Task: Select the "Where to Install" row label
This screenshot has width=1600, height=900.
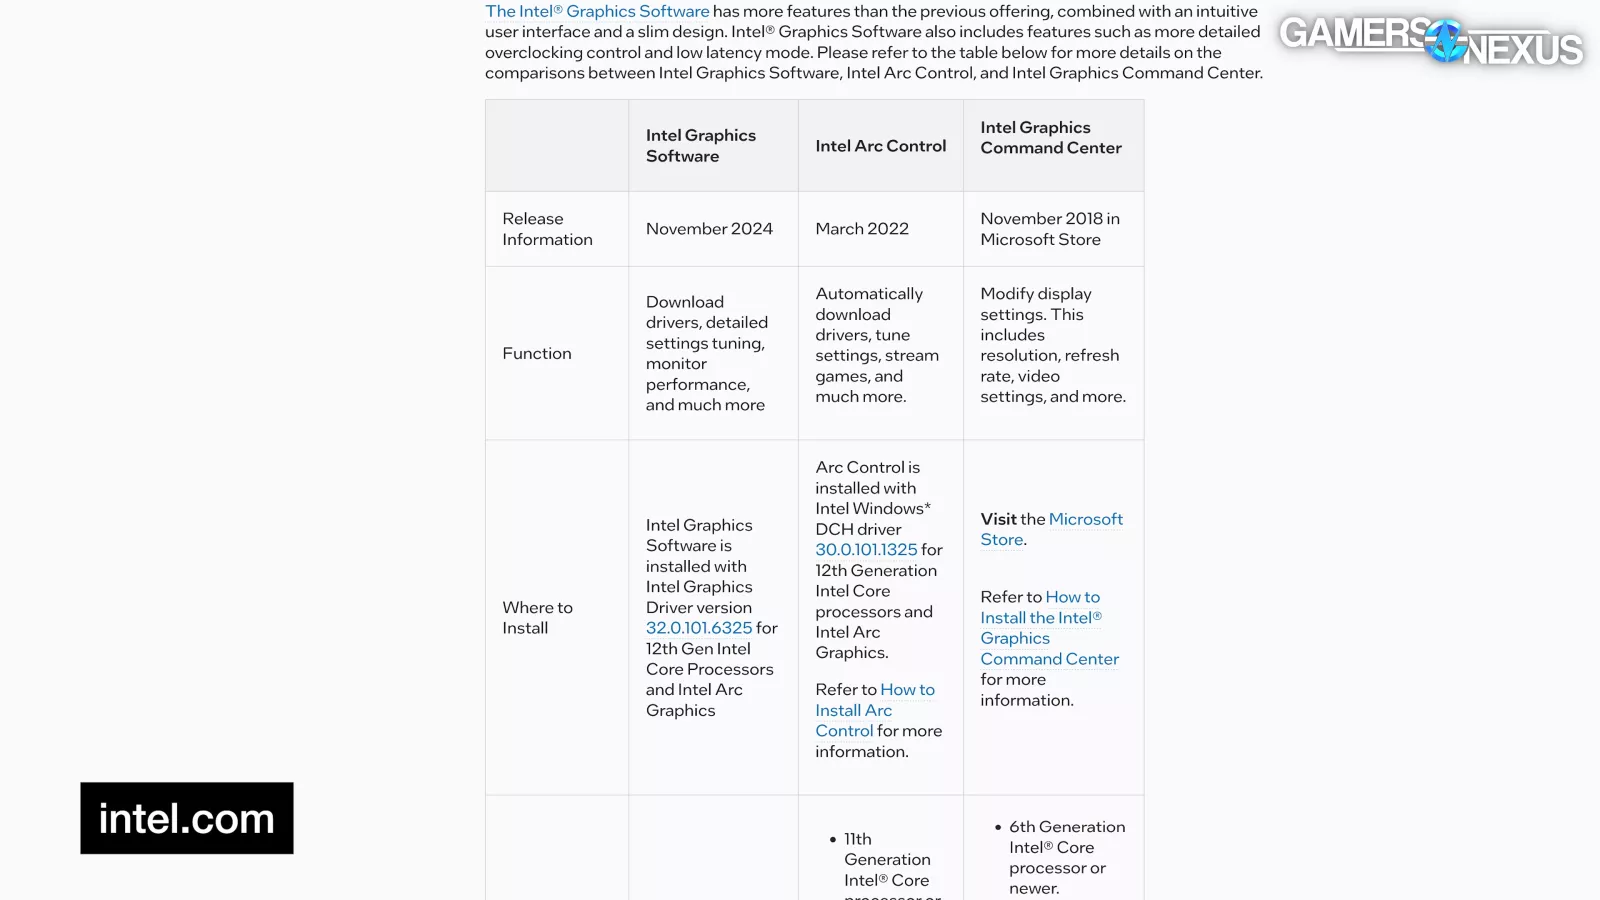Action: click(537, 618)
